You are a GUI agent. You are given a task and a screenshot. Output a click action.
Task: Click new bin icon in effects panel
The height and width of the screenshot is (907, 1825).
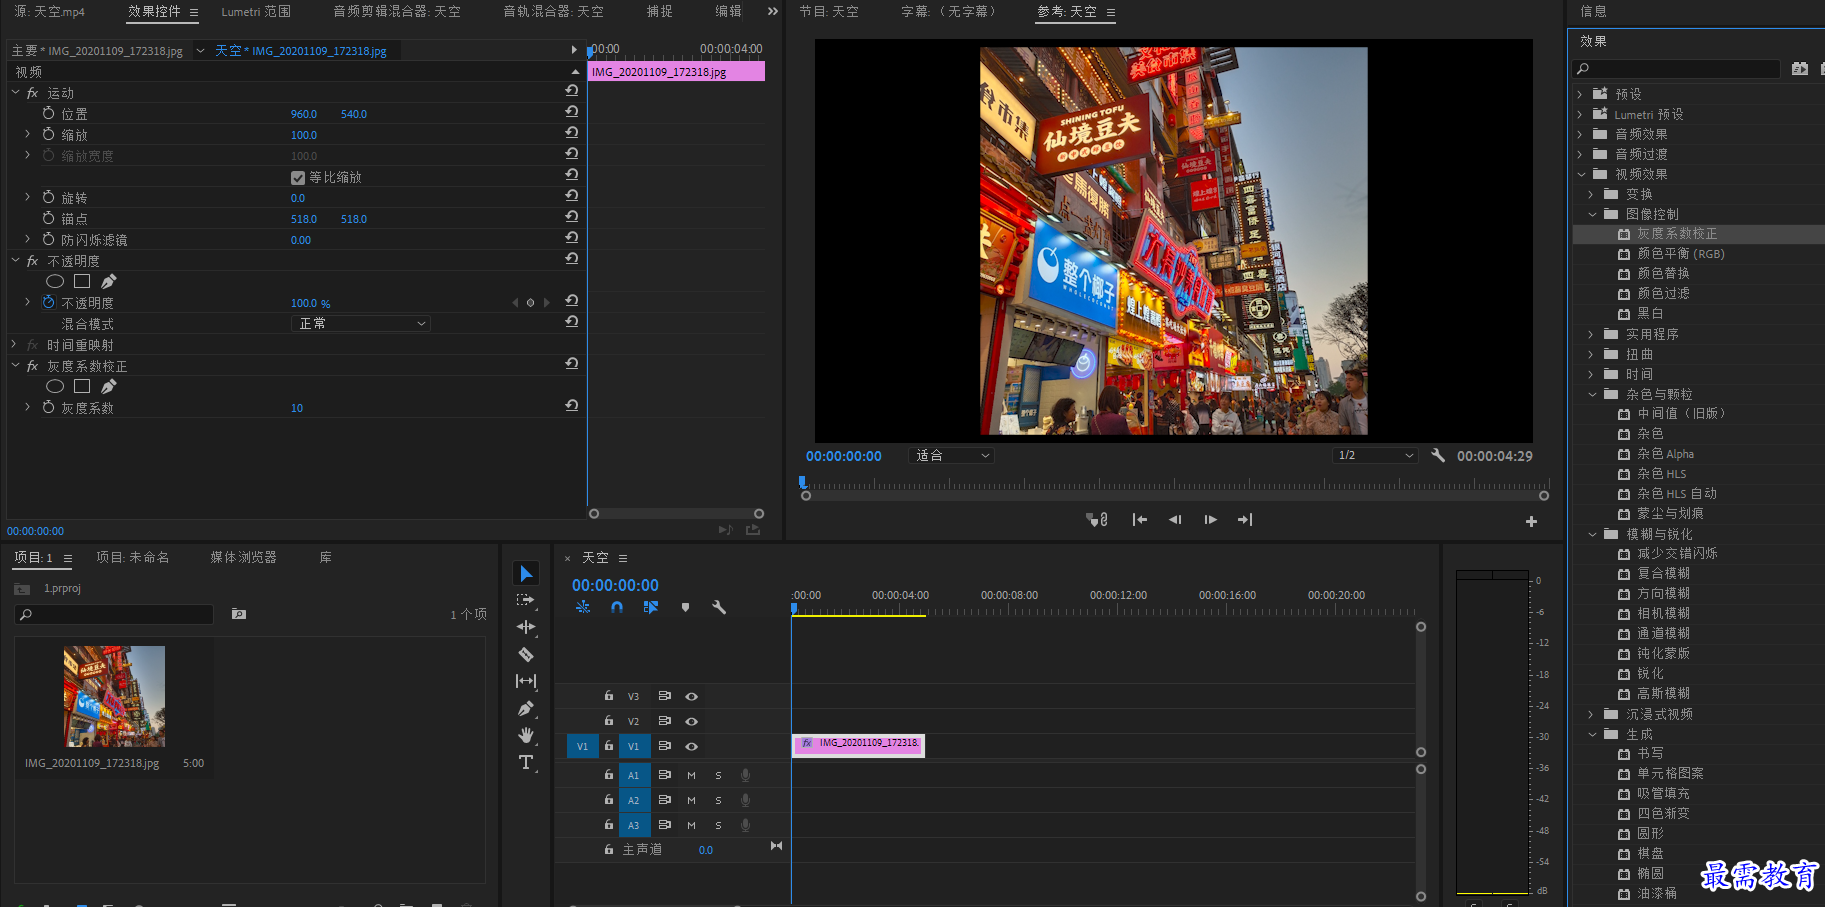pyautogui.click(x=1800, y=69)
